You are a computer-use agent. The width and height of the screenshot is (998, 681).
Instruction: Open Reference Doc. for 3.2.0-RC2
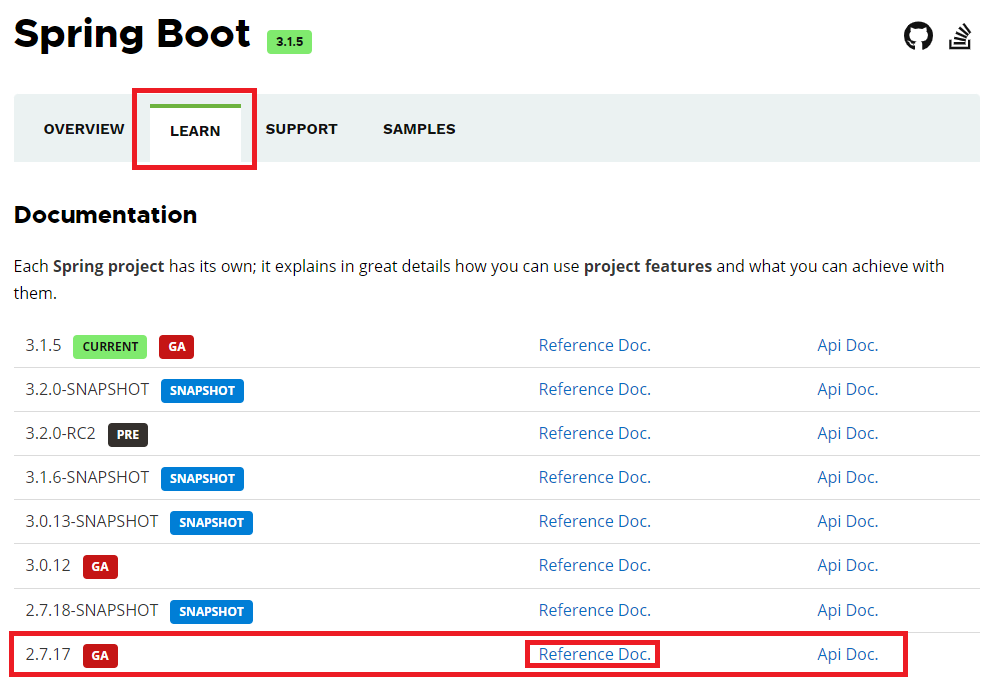click(594, 433)
